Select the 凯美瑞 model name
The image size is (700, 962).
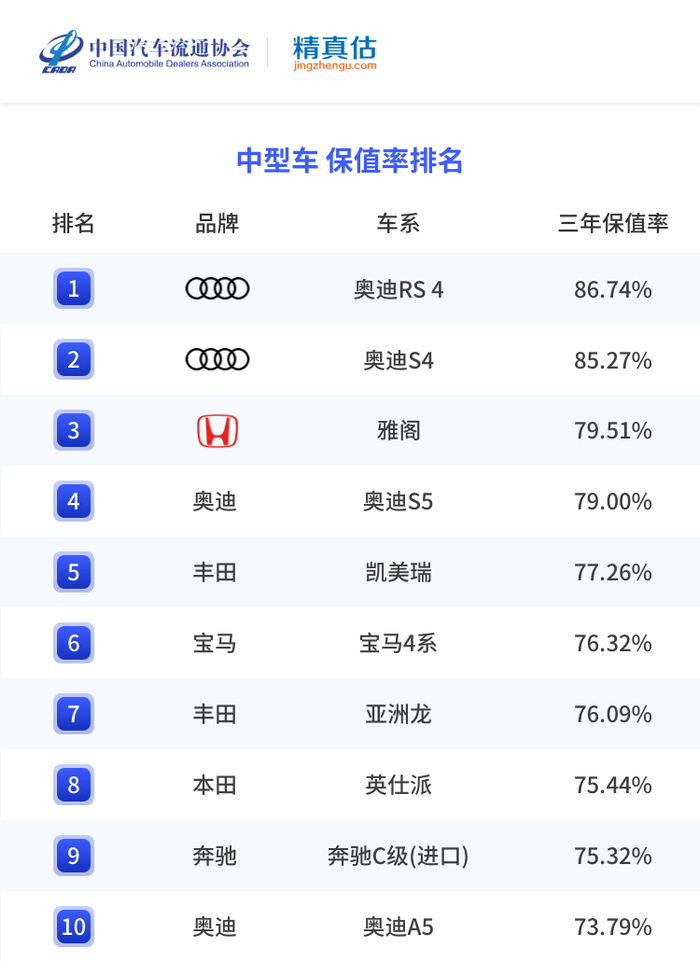(x=398, y=573)
